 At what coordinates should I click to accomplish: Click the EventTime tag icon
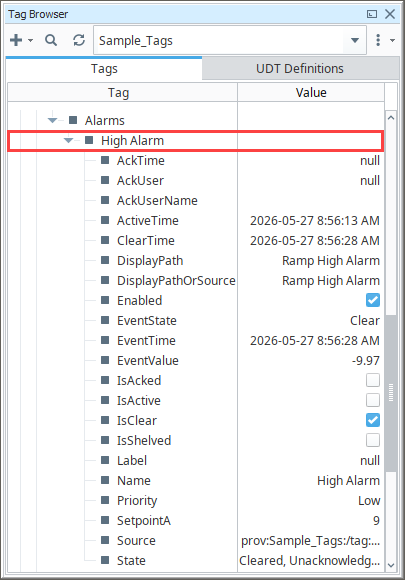tap(105, 340)
